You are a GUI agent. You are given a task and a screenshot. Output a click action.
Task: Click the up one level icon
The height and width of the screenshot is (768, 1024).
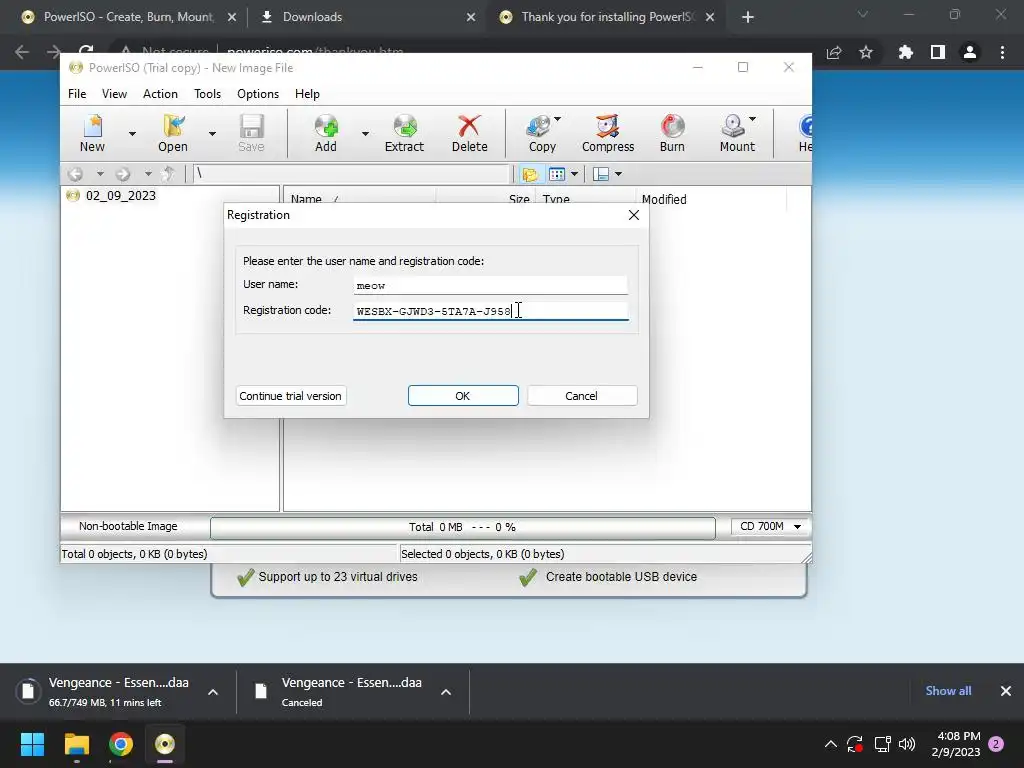coord(168,174)
